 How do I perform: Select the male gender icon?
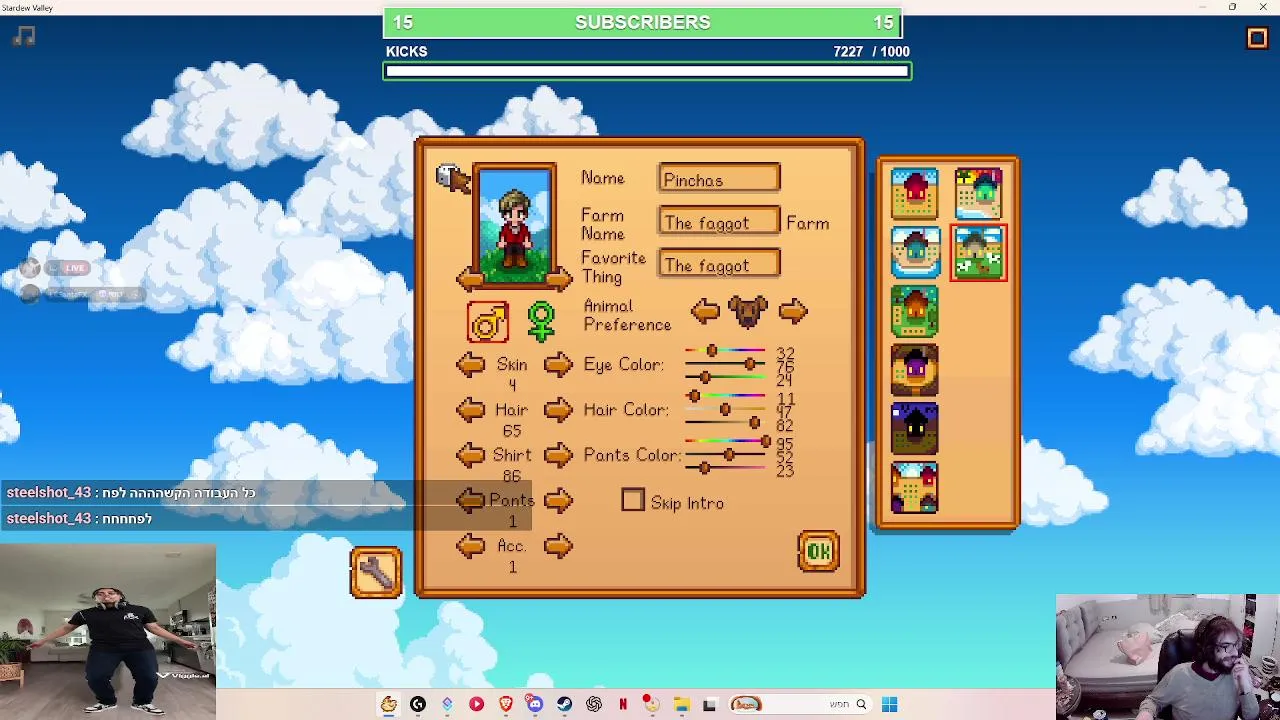488,322
